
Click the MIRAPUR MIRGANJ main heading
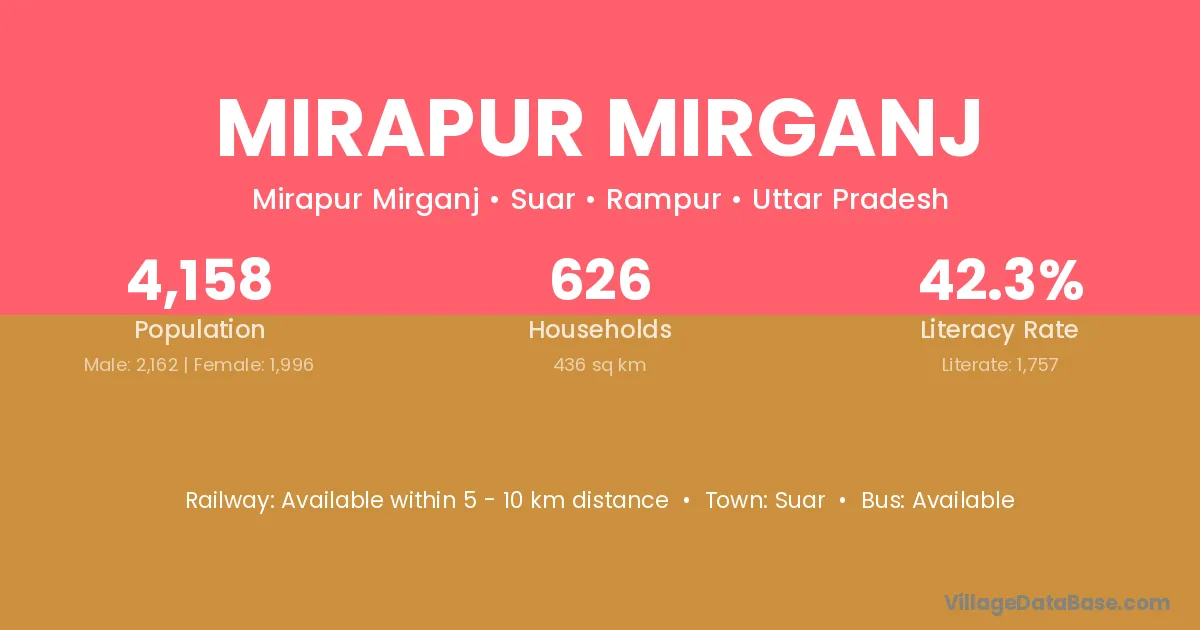[600, 130]
